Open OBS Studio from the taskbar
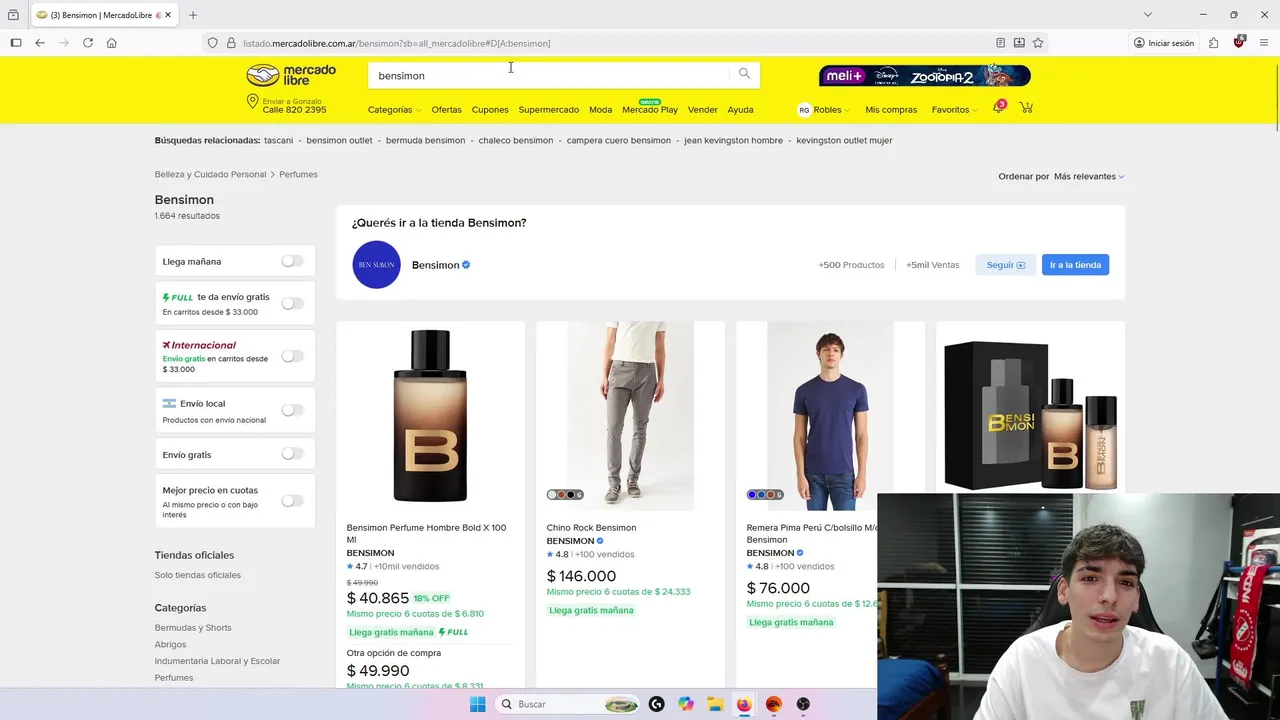The image size is (1280, 720). (x=803, y=704)
